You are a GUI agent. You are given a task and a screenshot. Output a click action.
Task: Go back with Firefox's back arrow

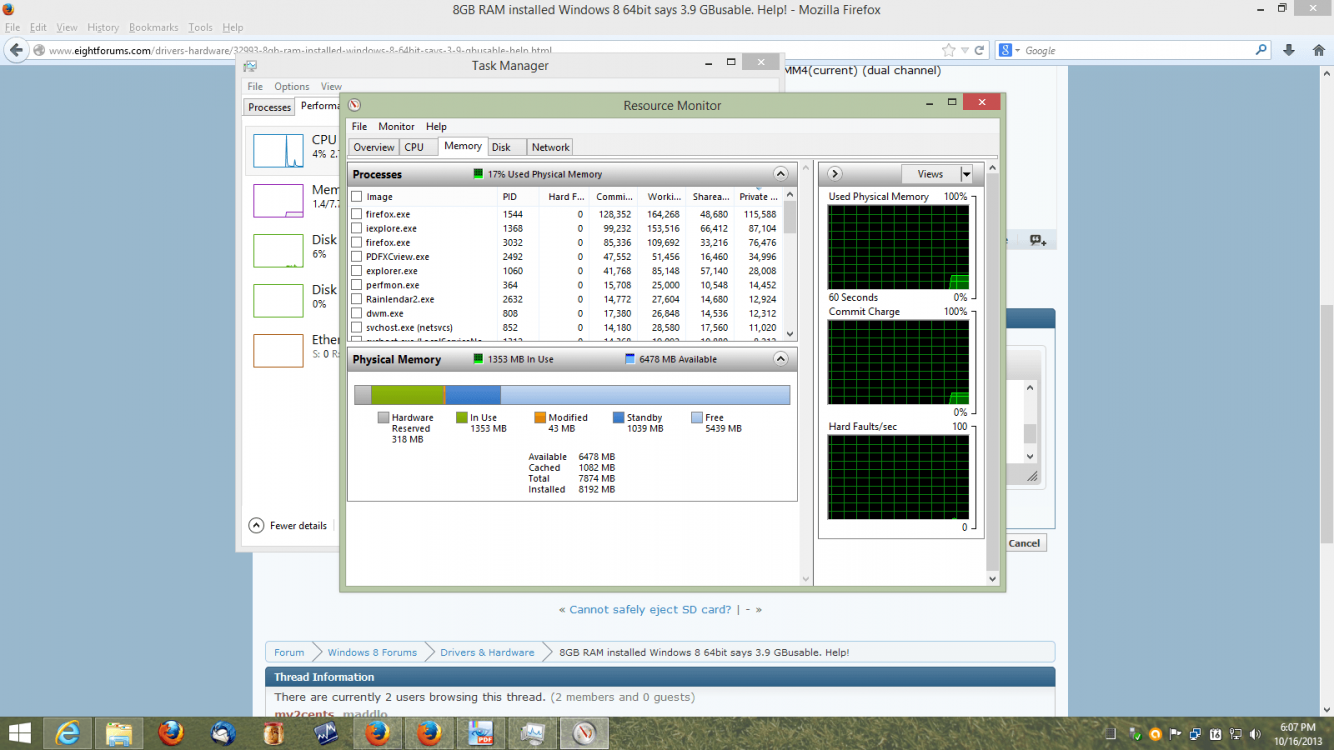[15, 50]
